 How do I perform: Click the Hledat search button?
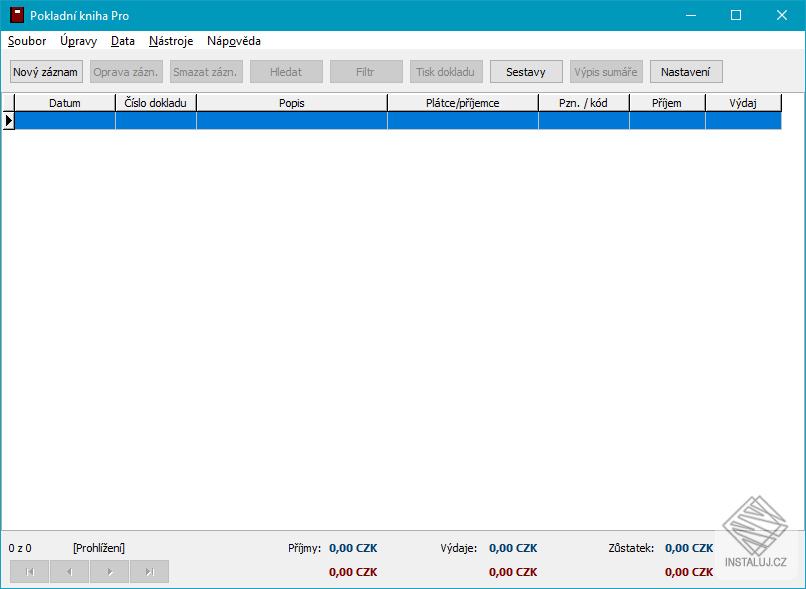286,72
